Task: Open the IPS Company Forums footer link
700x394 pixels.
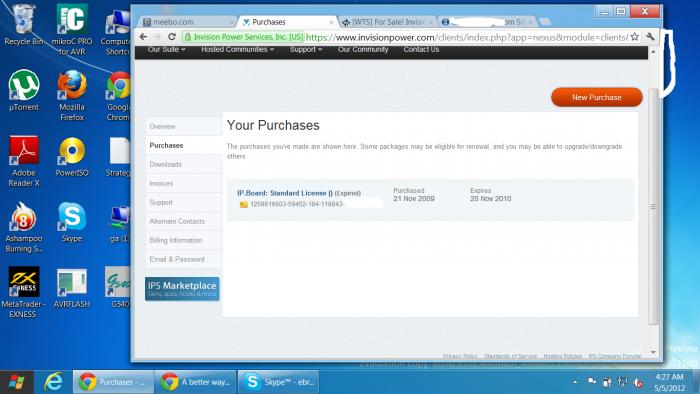Action: click(x=614, y=356)
